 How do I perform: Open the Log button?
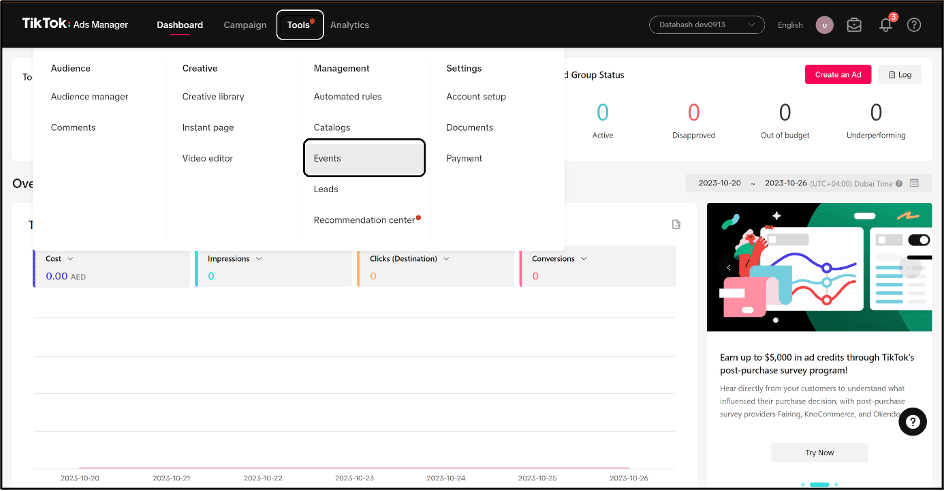pyautogui.click(x=899, y=75)
